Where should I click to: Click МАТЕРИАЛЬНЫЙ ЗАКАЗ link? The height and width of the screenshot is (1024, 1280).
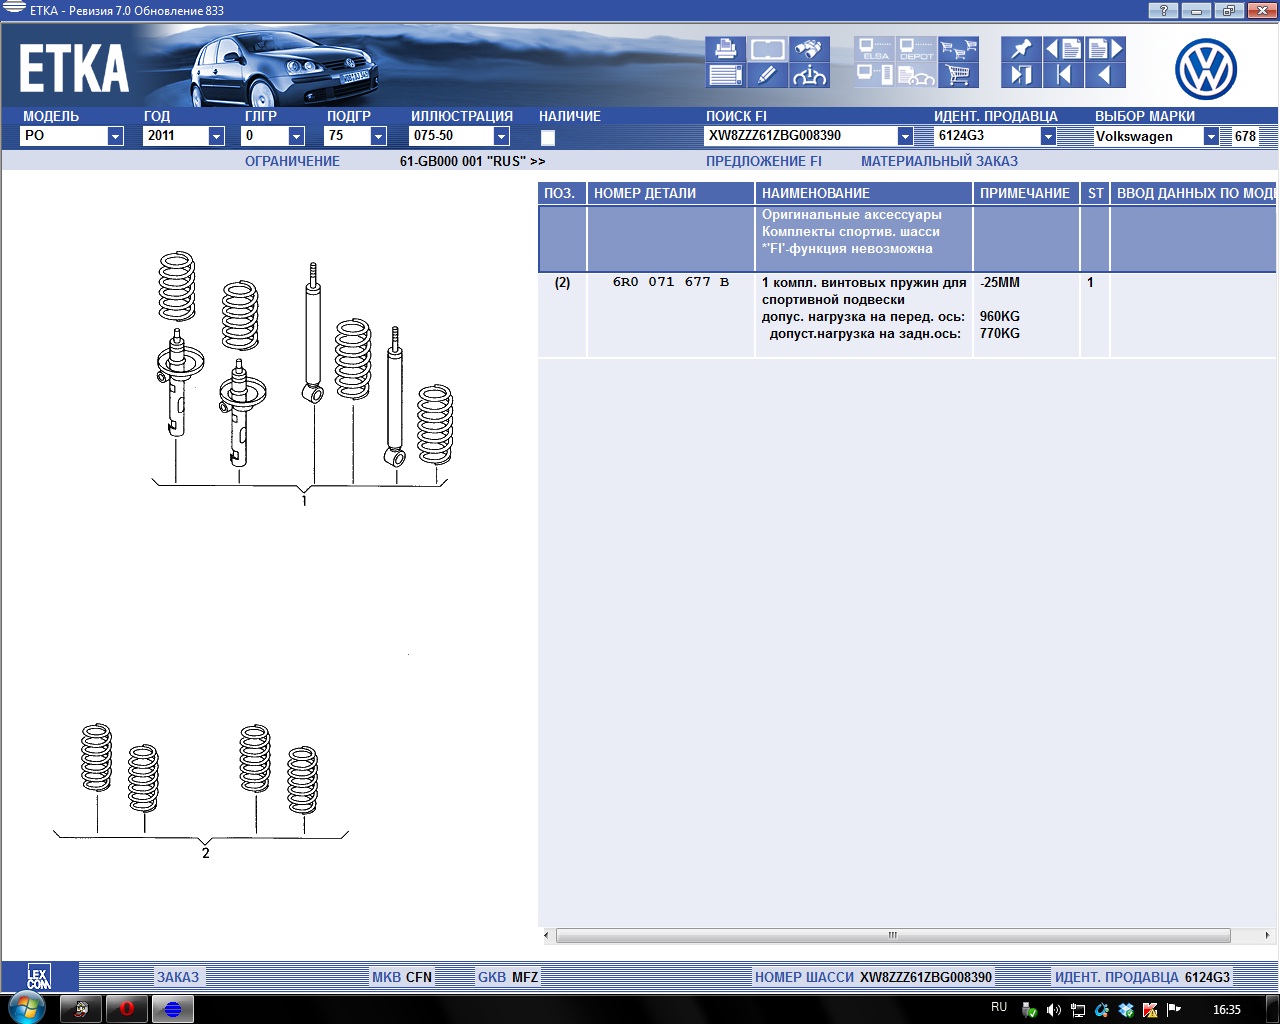939,161
